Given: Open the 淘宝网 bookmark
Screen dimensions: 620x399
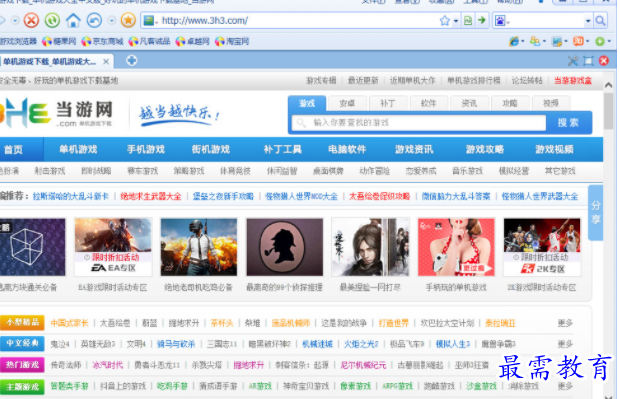Looking at the screenshot, I should [x=232, y=42].
